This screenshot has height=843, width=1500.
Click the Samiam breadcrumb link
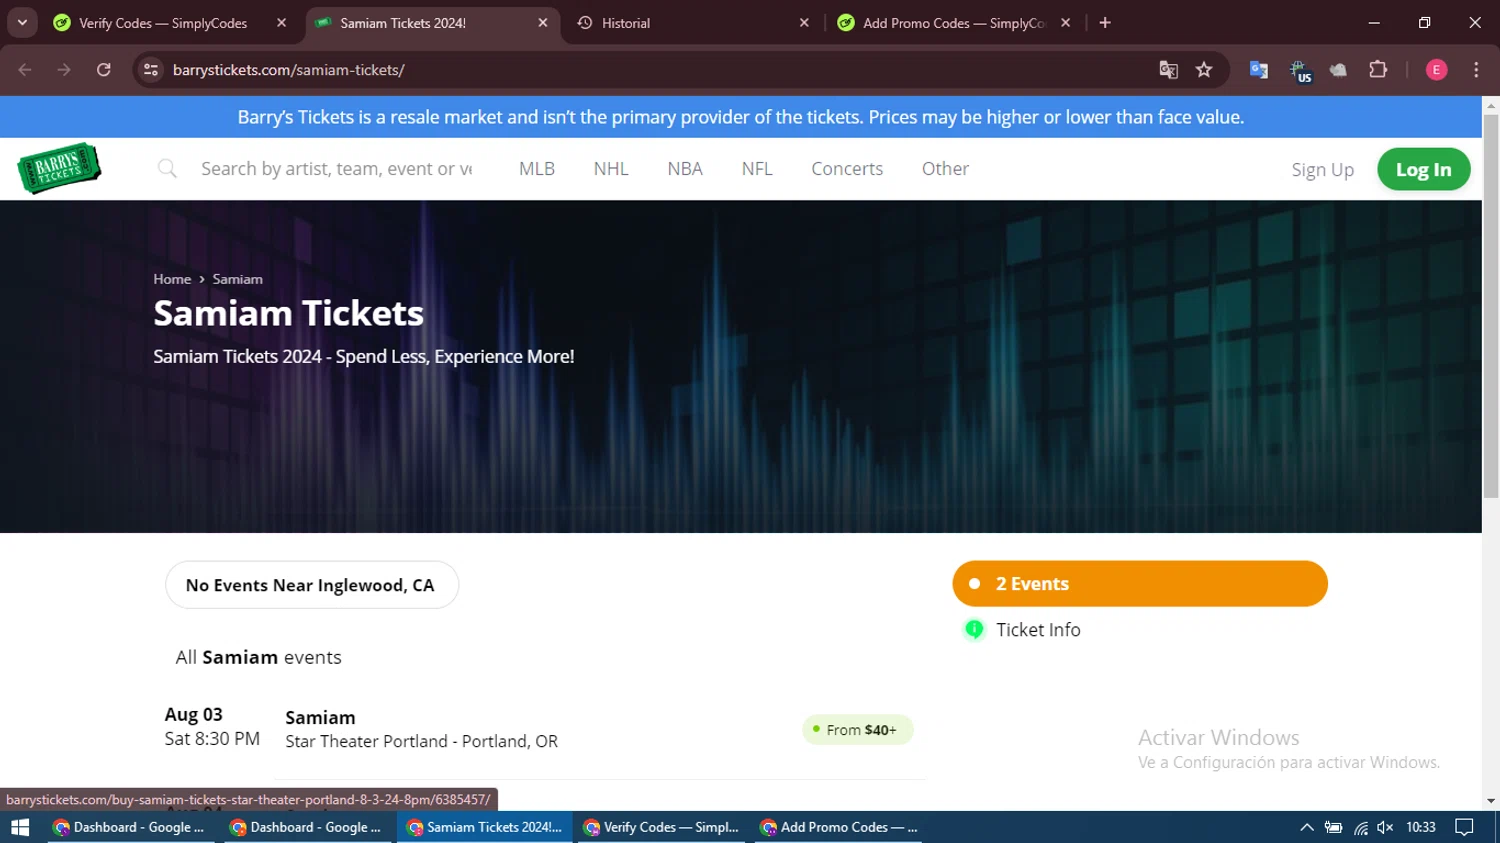(x=237, y=279)
